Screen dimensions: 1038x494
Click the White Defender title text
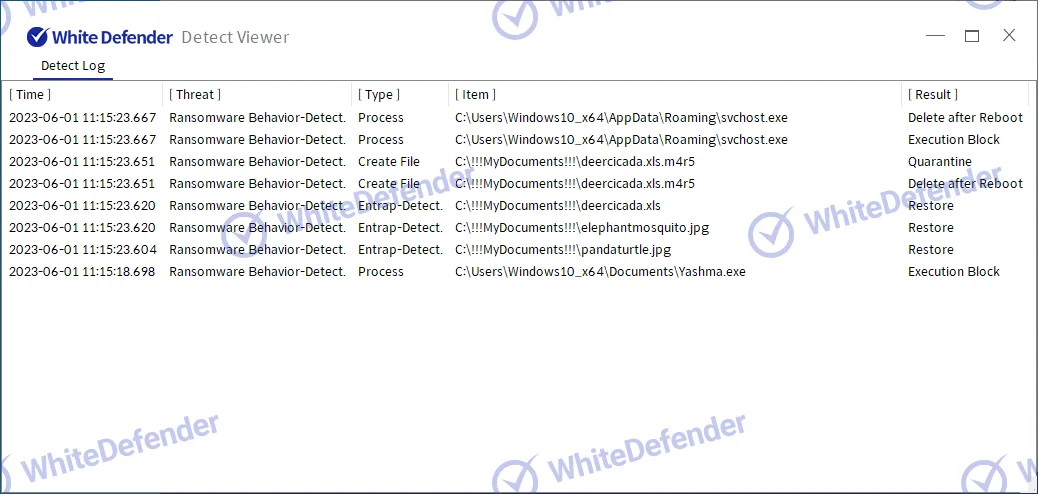pos(111,37)
